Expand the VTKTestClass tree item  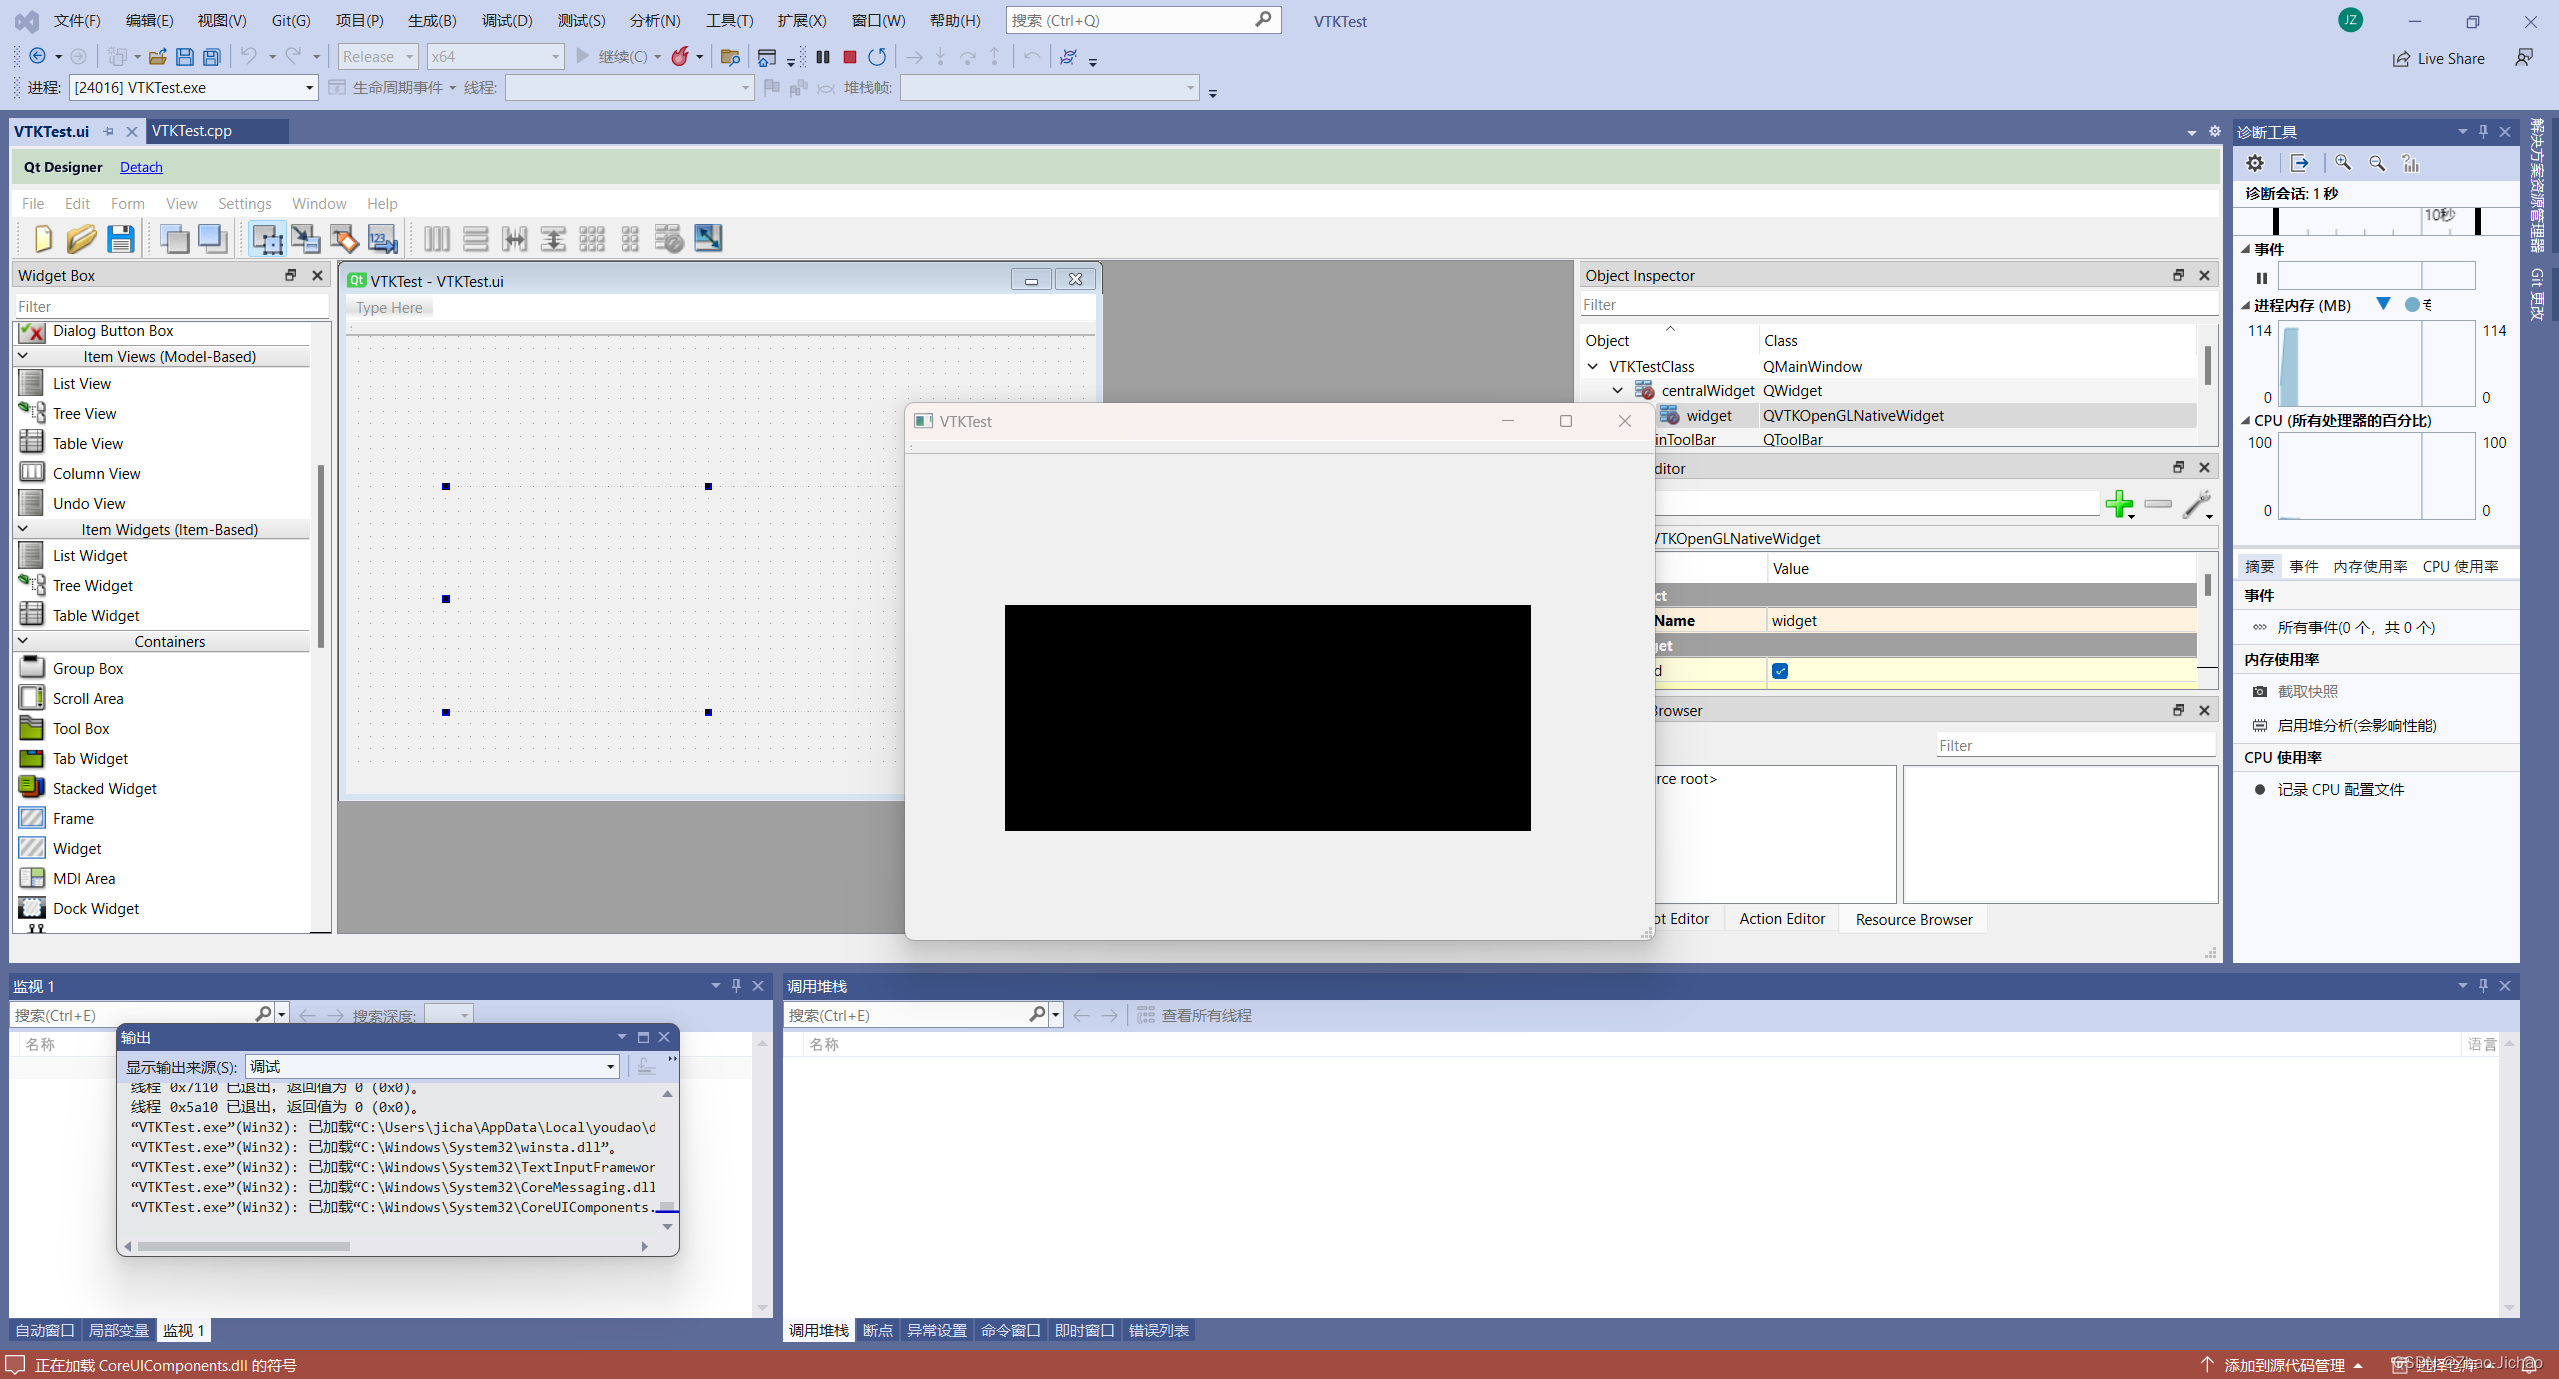[x=1591, y=365]
